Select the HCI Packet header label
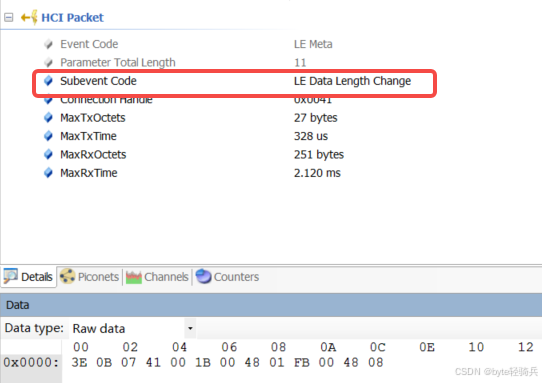The image size is (542, 383). [x=72, y=17]
